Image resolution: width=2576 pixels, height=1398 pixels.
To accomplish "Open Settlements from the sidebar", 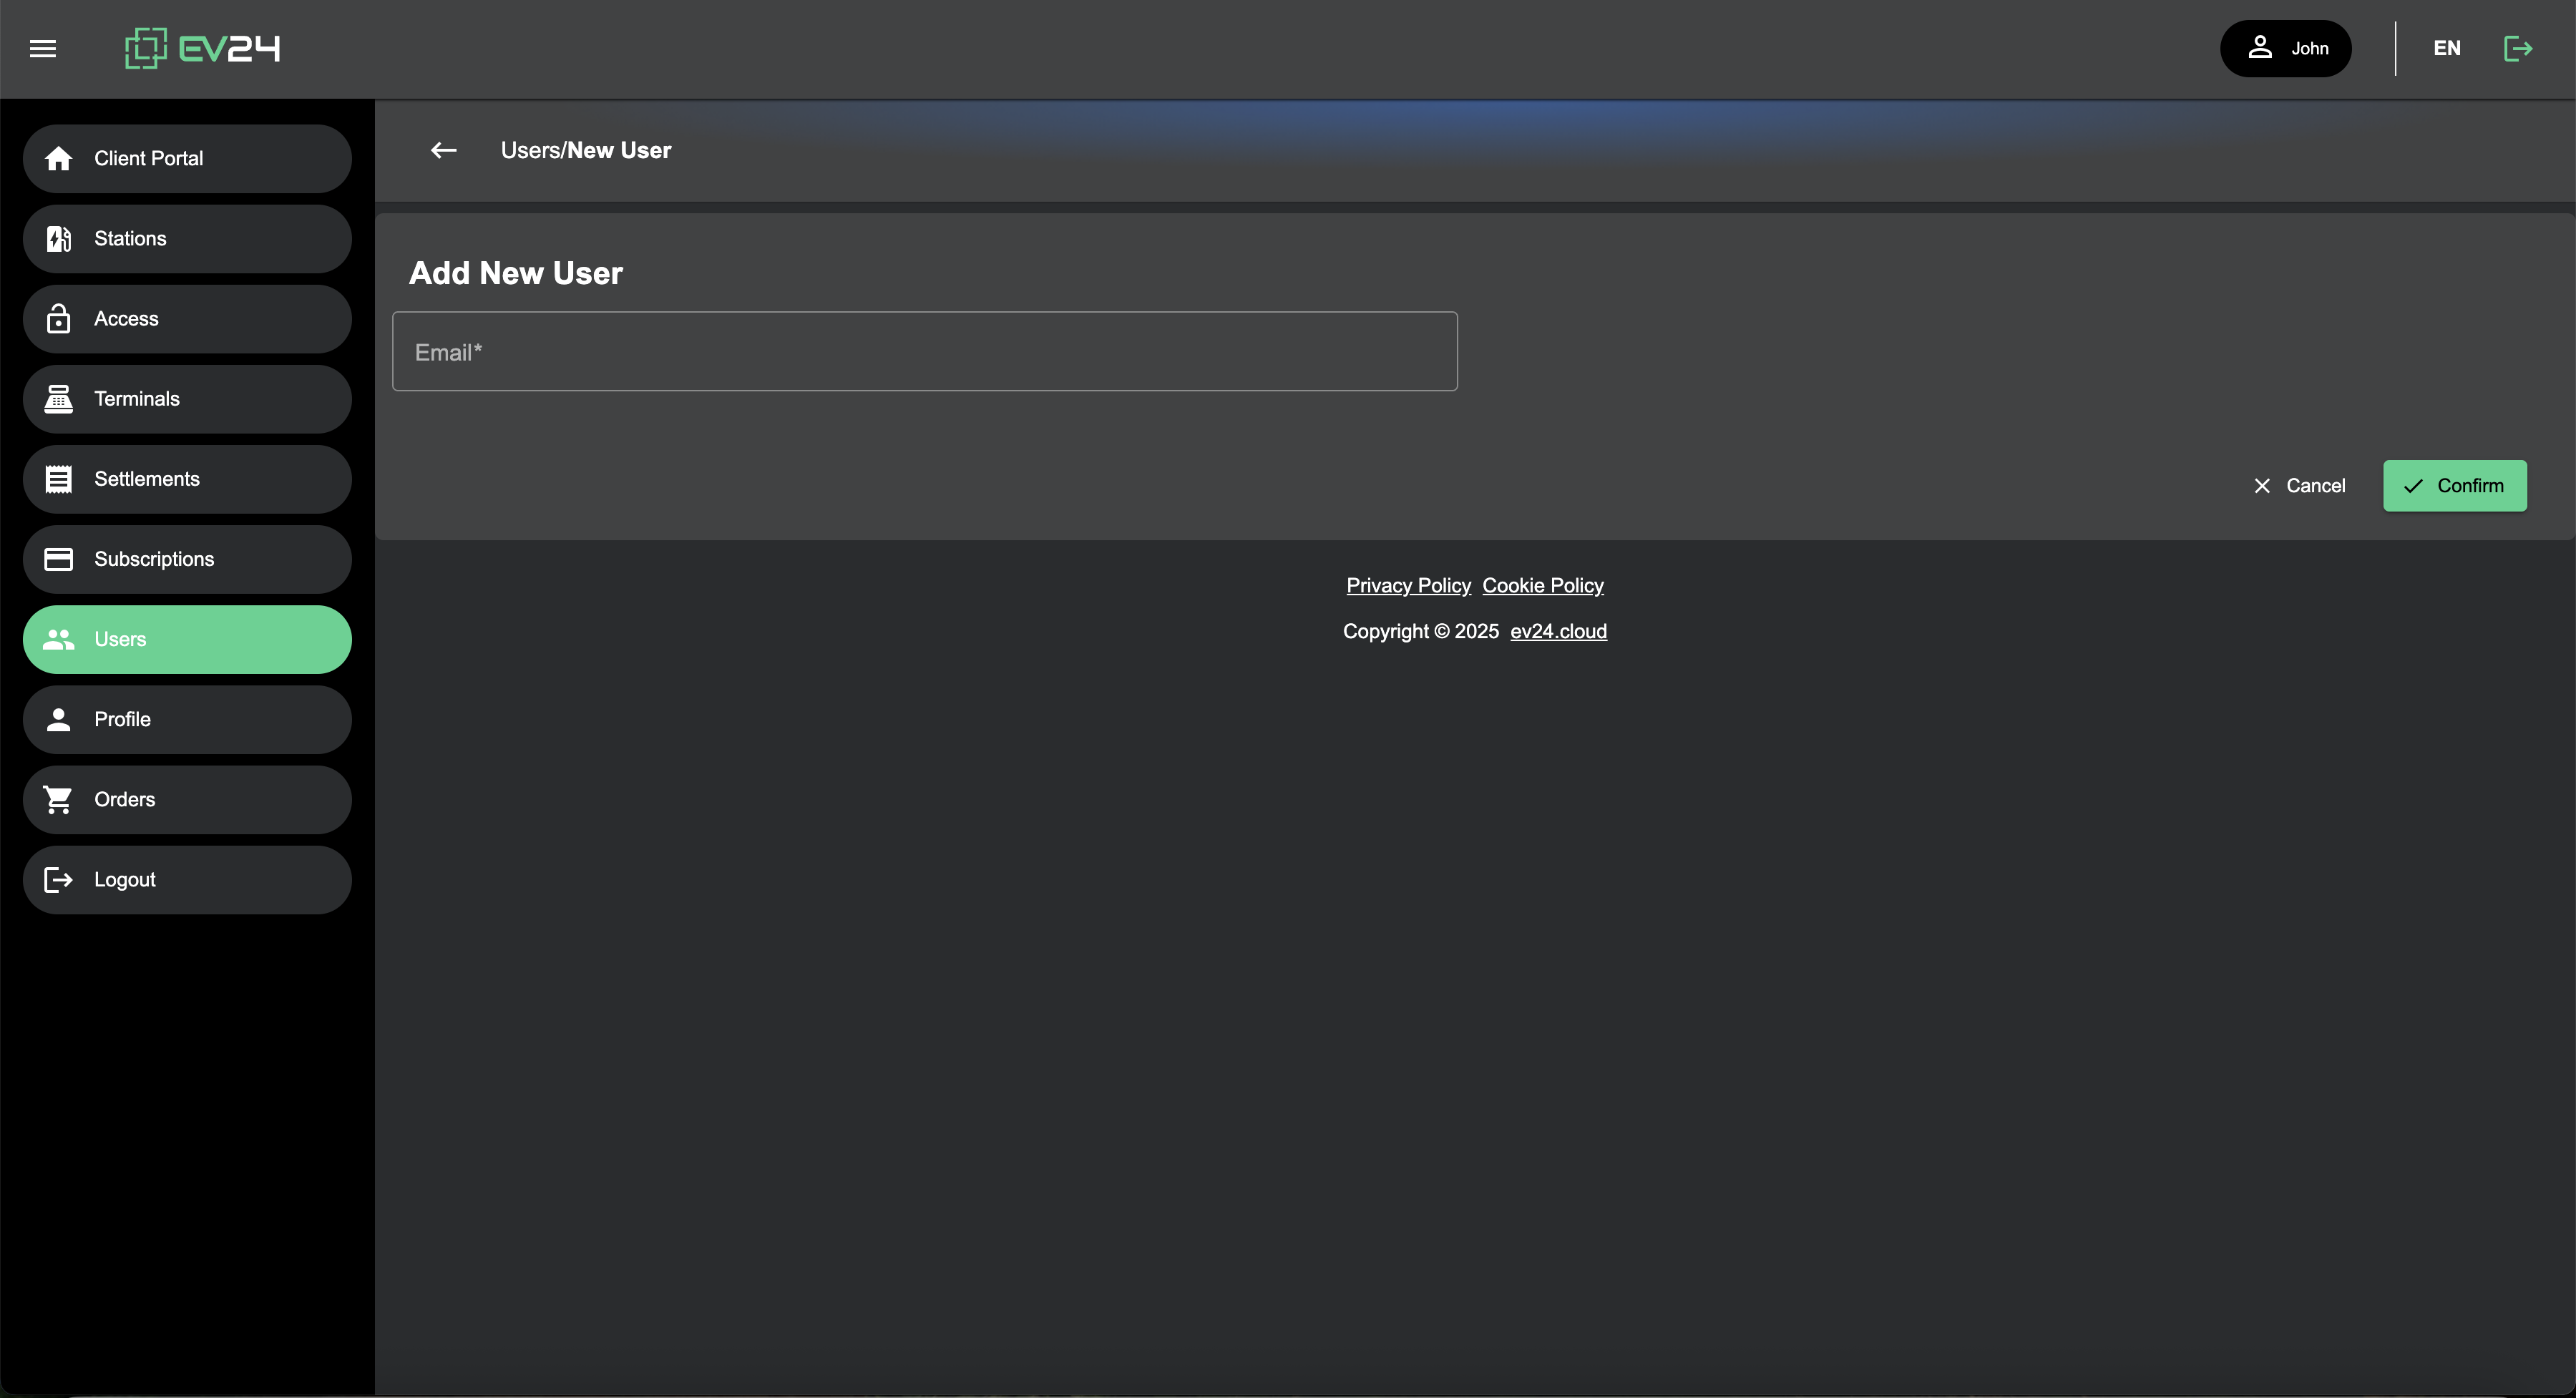I will coord(187,479).
